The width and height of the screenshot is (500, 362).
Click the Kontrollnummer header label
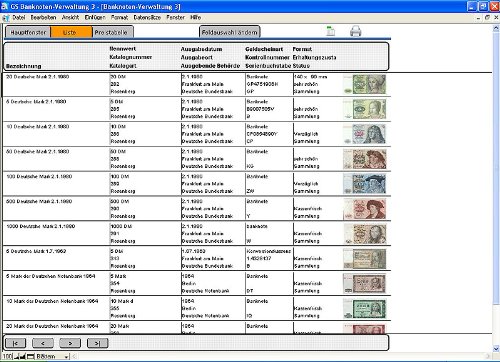click(x=267, y=57)
